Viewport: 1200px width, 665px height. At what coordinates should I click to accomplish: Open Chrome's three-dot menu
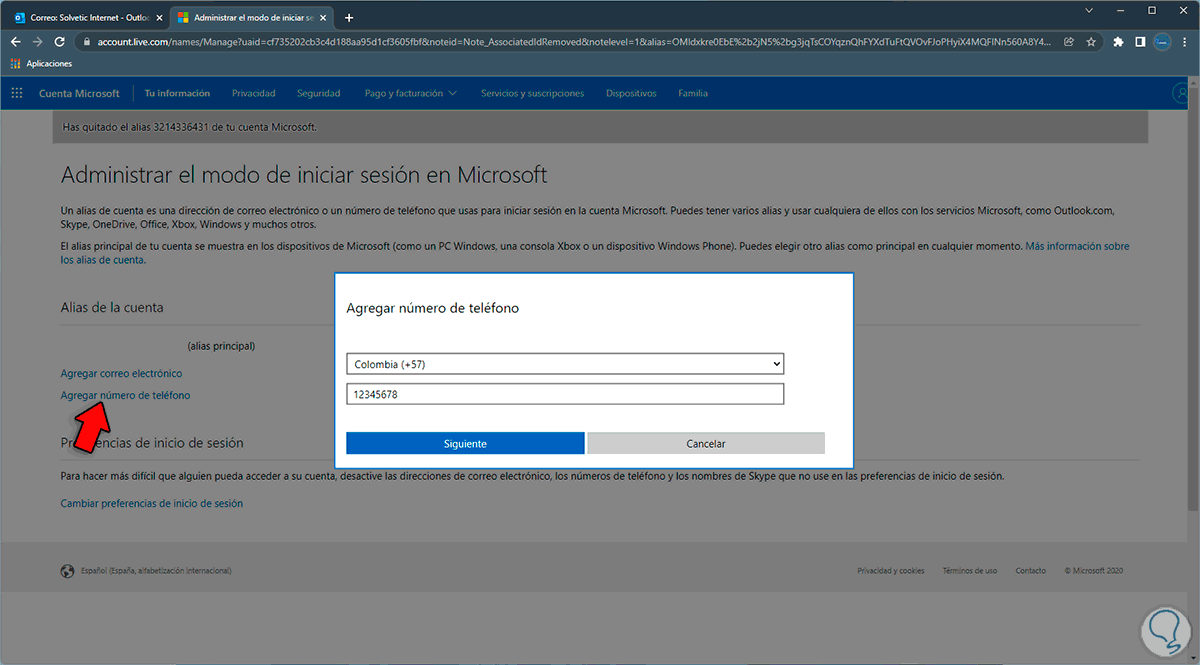coord(1184,42)
